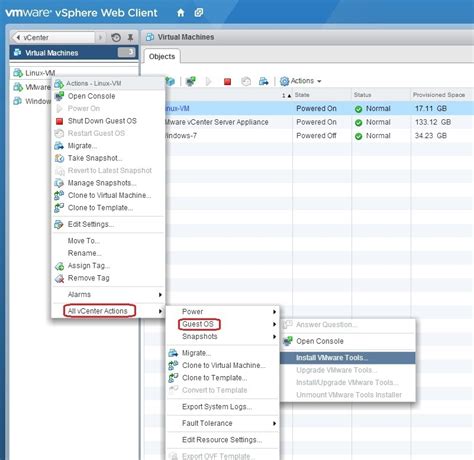The width and height of the screenshot is (474, 460).
Task: Expand the Power submenu
Action: [223, 312]
